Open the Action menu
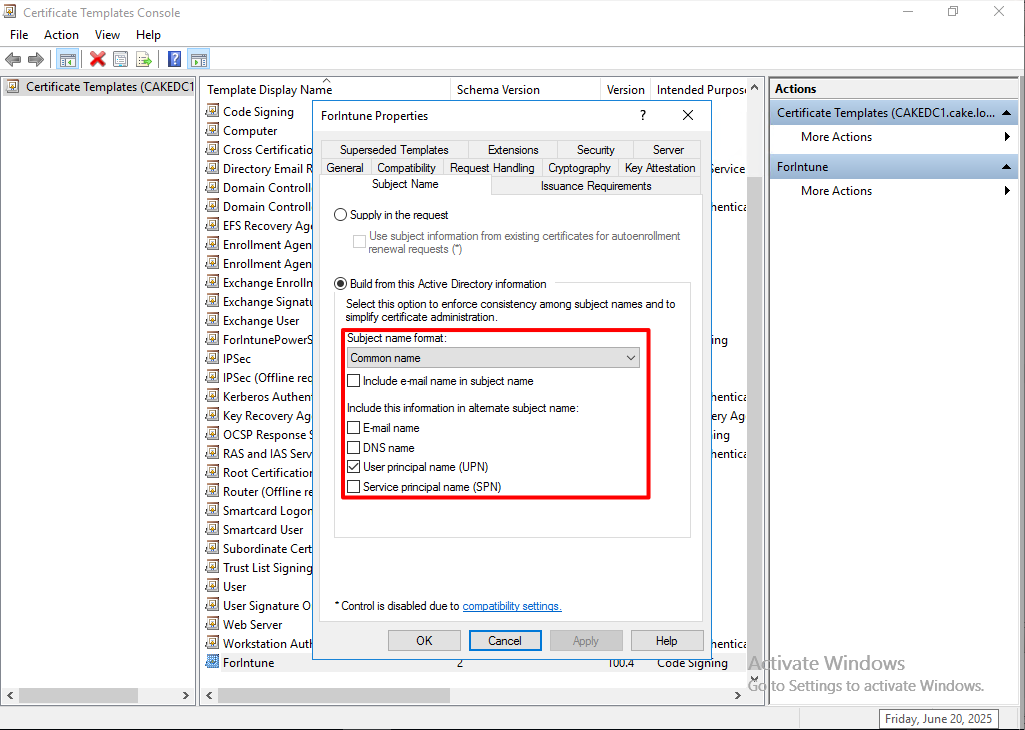The width and height of the screenshot is (1025, 730). (x=61, y=35)
